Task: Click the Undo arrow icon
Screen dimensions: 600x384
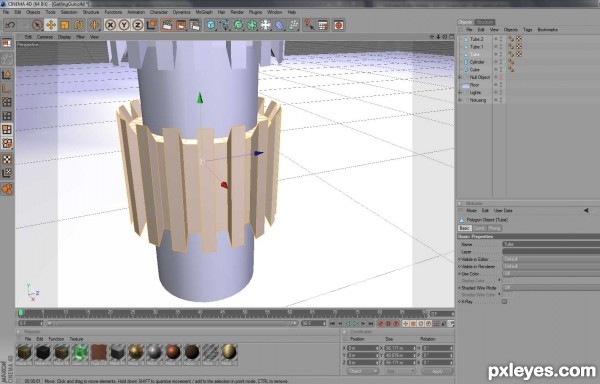Action: click(10, 25)
